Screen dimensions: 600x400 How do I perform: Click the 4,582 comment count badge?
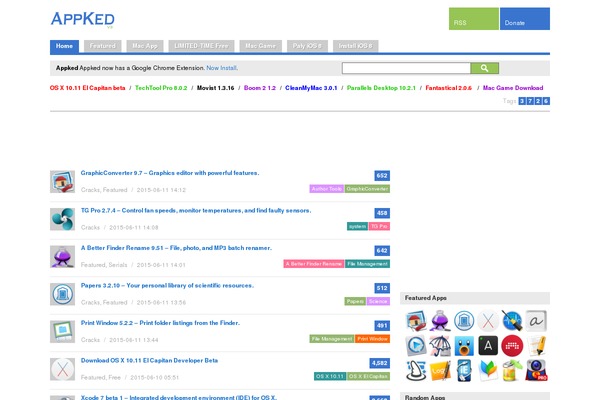tap(380, 363)
